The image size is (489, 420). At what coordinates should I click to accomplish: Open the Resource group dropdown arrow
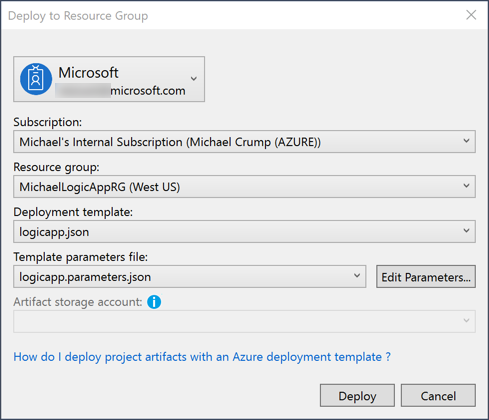(466, 186)
